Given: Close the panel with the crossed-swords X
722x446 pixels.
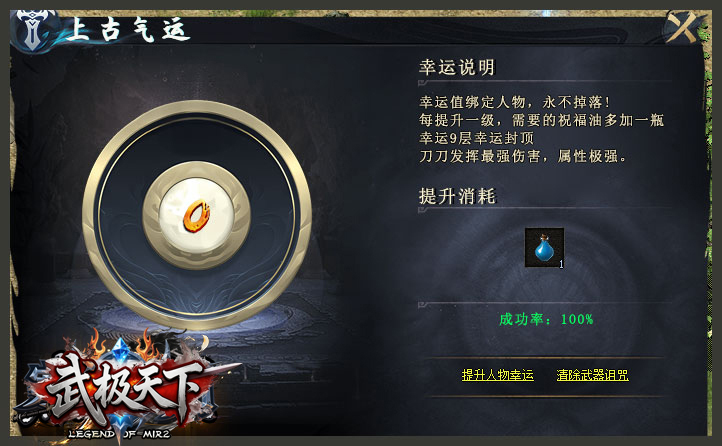Looking at the screenshot, I should click(x=682, y=28).
